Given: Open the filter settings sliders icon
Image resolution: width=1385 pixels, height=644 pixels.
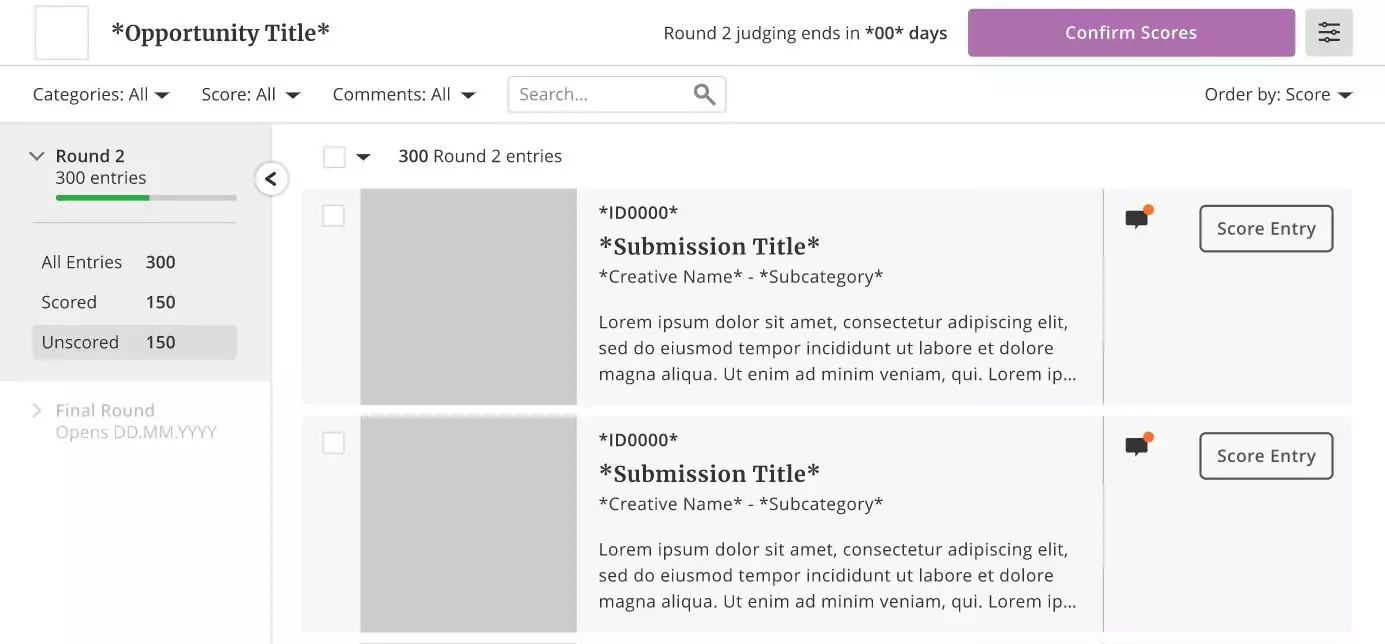Looking at the screenshot, I should tap(1329, 33).
